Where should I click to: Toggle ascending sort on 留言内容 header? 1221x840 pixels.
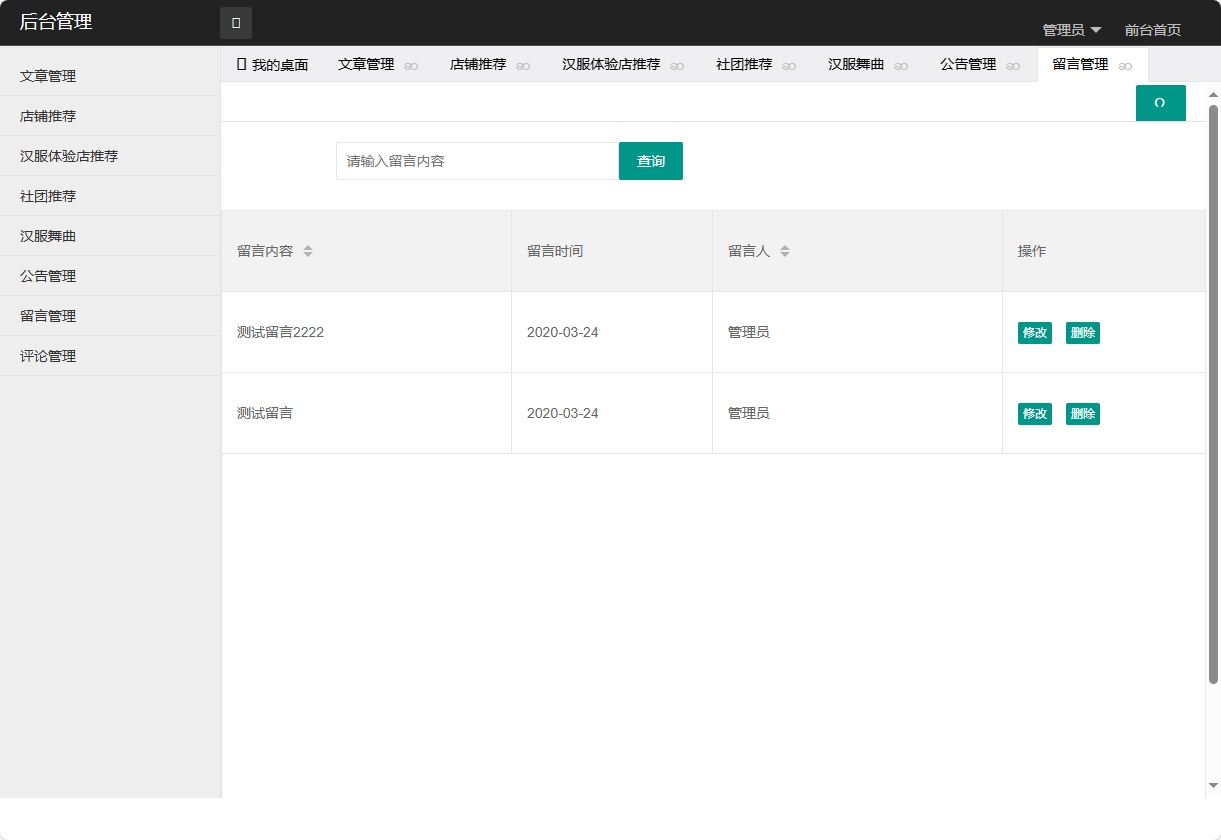tap(307, 247)
